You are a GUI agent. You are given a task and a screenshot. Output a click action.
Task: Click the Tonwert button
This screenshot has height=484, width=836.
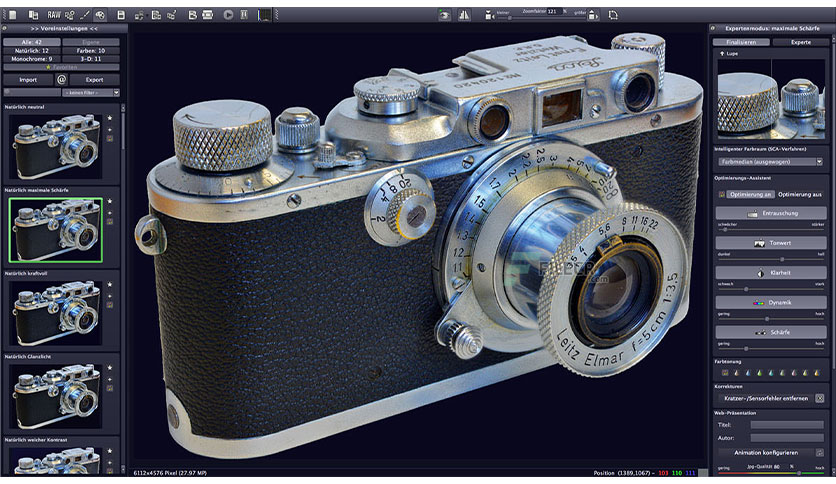coord(770,243)
